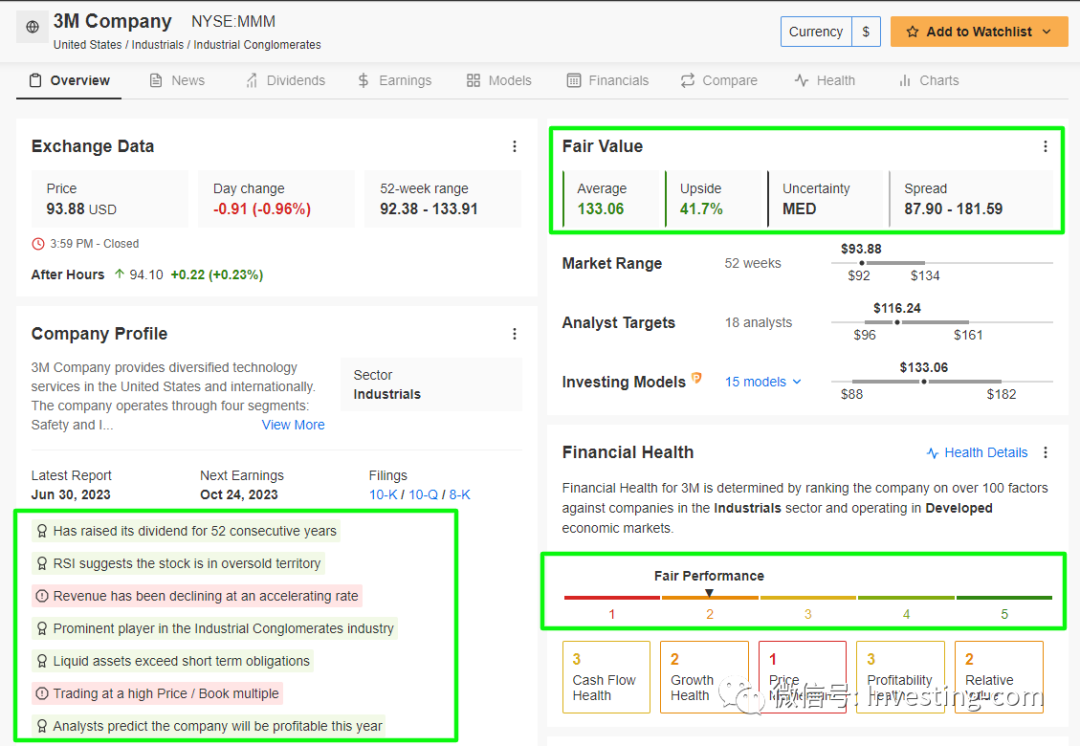Image resolution: width=1080 pixels, height=746 pixels.
Task: Click the grid icon on the Models tab
Action: click(x=473, y=81)
